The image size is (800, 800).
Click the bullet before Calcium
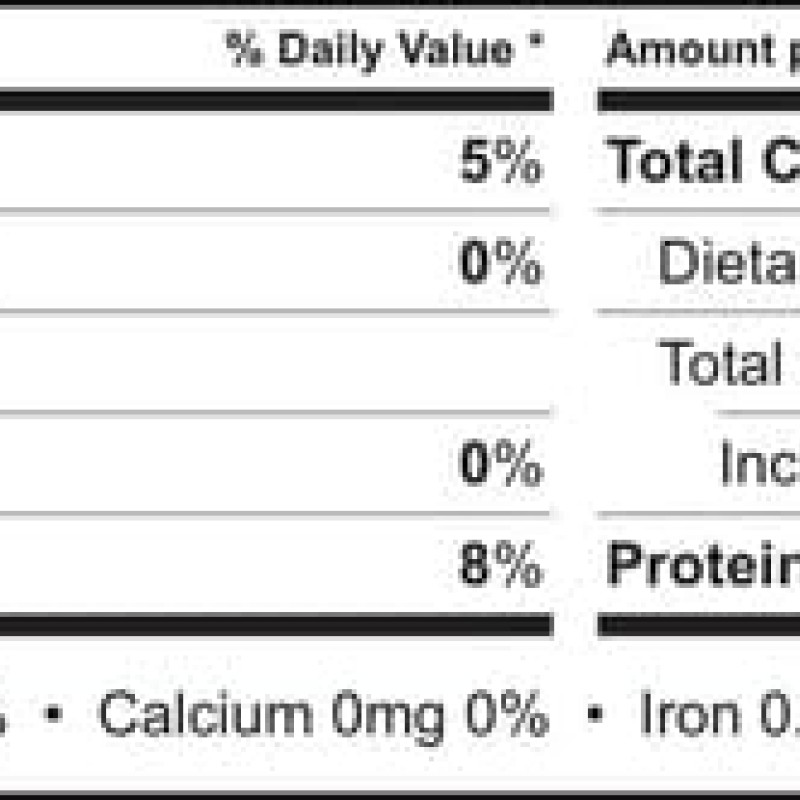click(x=53, y=716)
